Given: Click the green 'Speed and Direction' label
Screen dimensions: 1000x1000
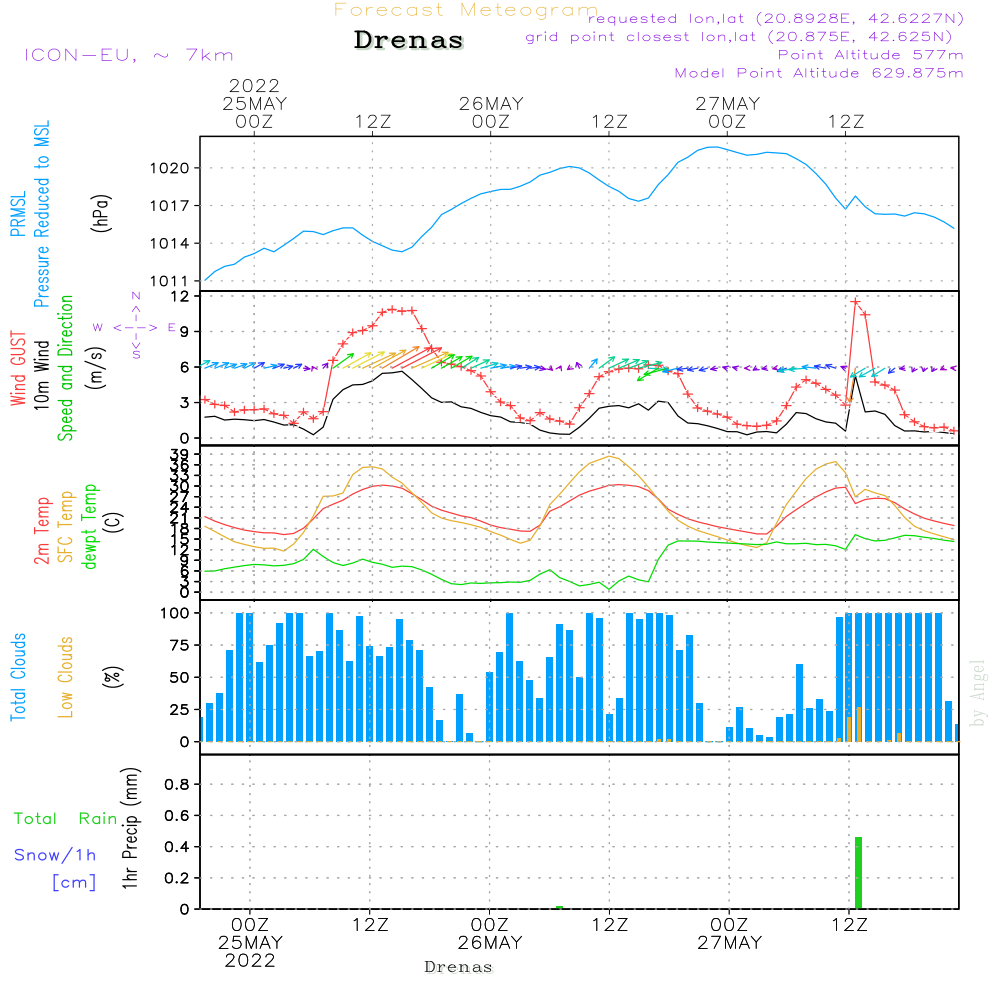Looking at the screenshot, I should (x=65, y=368).
